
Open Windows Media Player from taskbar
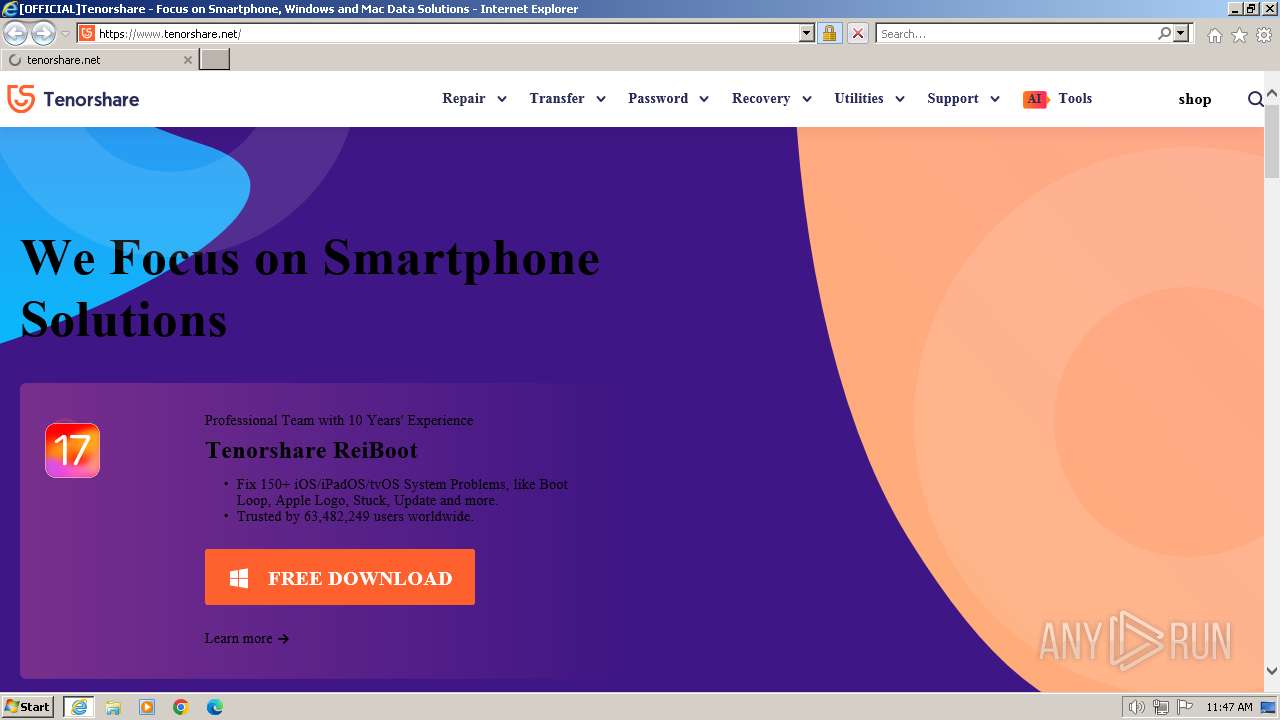pos(147,707)
